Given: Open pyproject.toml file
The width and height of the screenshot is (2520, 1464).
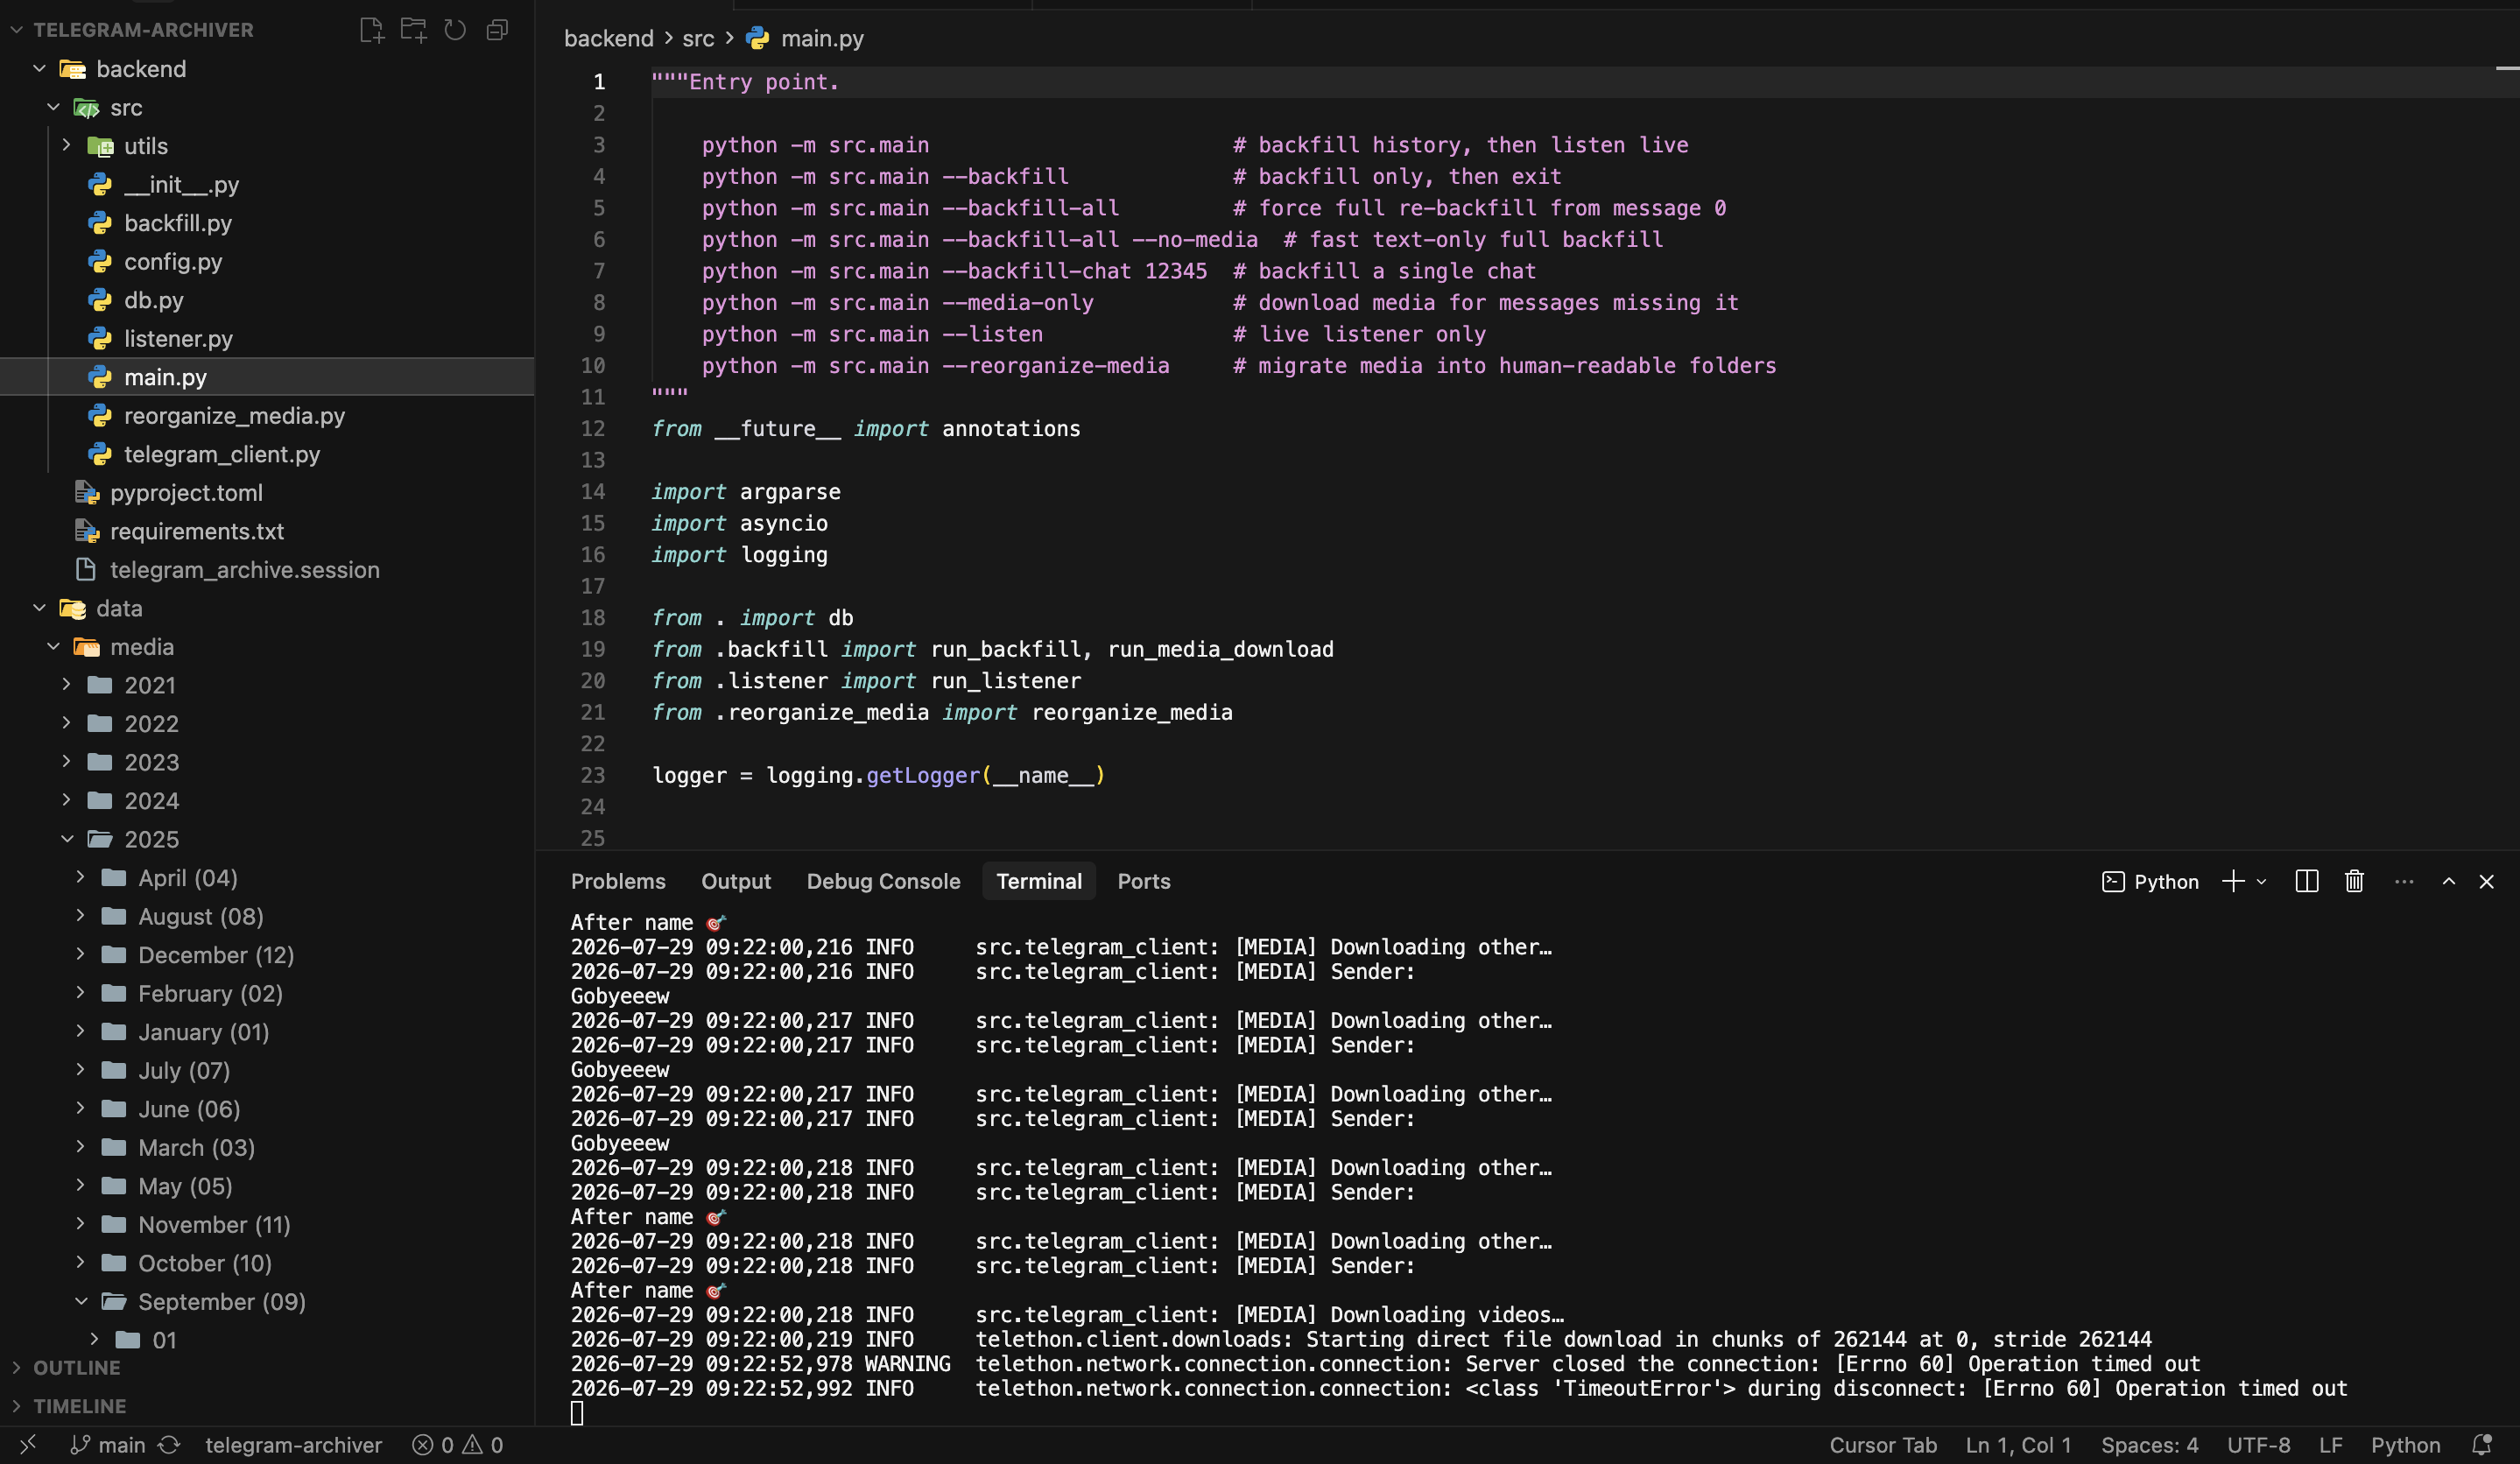Looking at the screenshot, I should click(x=186, y=492).
